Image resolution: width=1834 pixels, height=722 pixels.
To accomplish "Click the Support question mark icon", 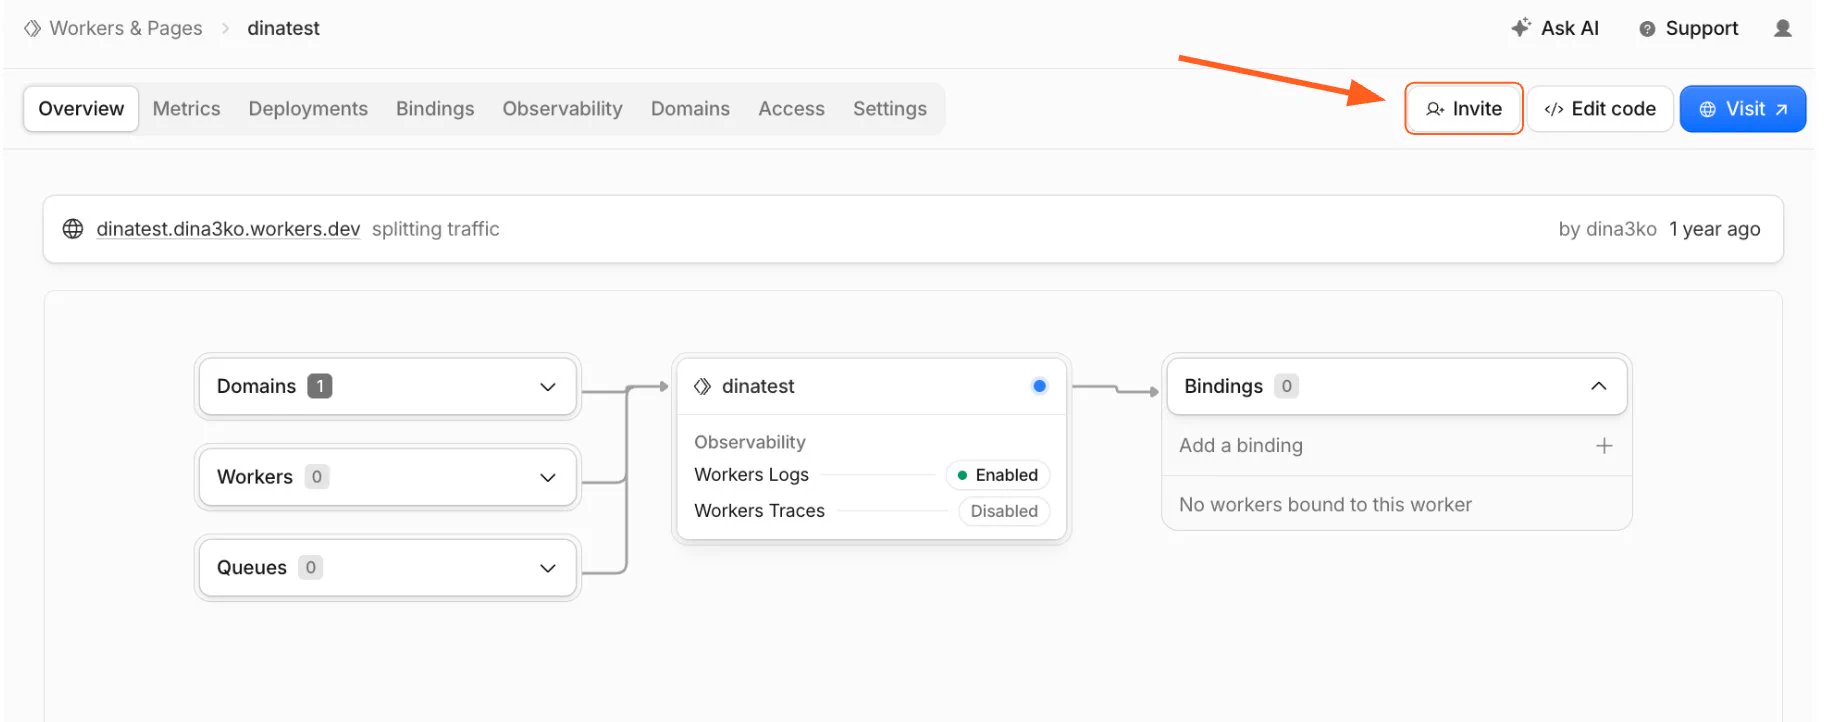I will pos(1647,29).
